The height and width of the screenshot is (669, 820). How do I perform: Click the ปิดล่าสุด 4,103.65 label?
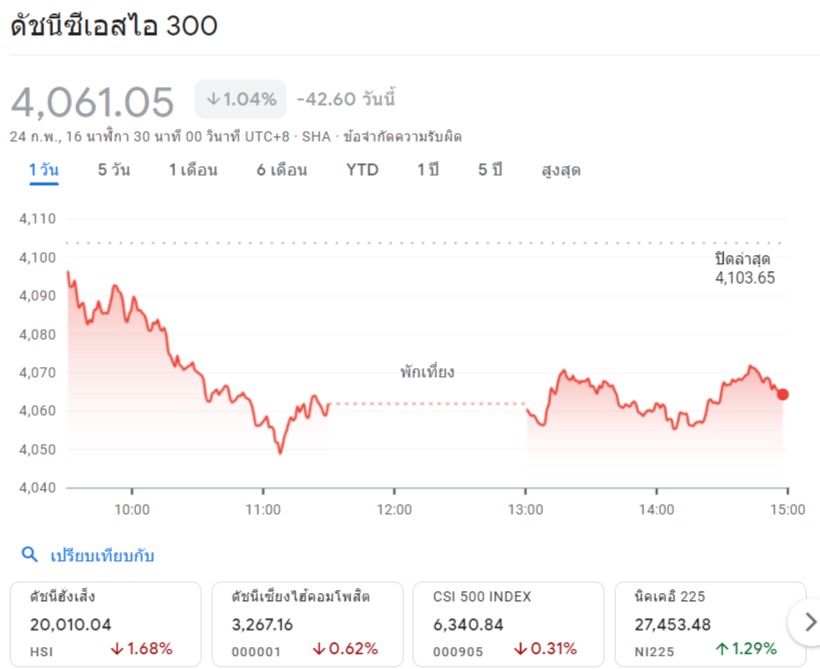pyautogui.click(x=744, y=269)
